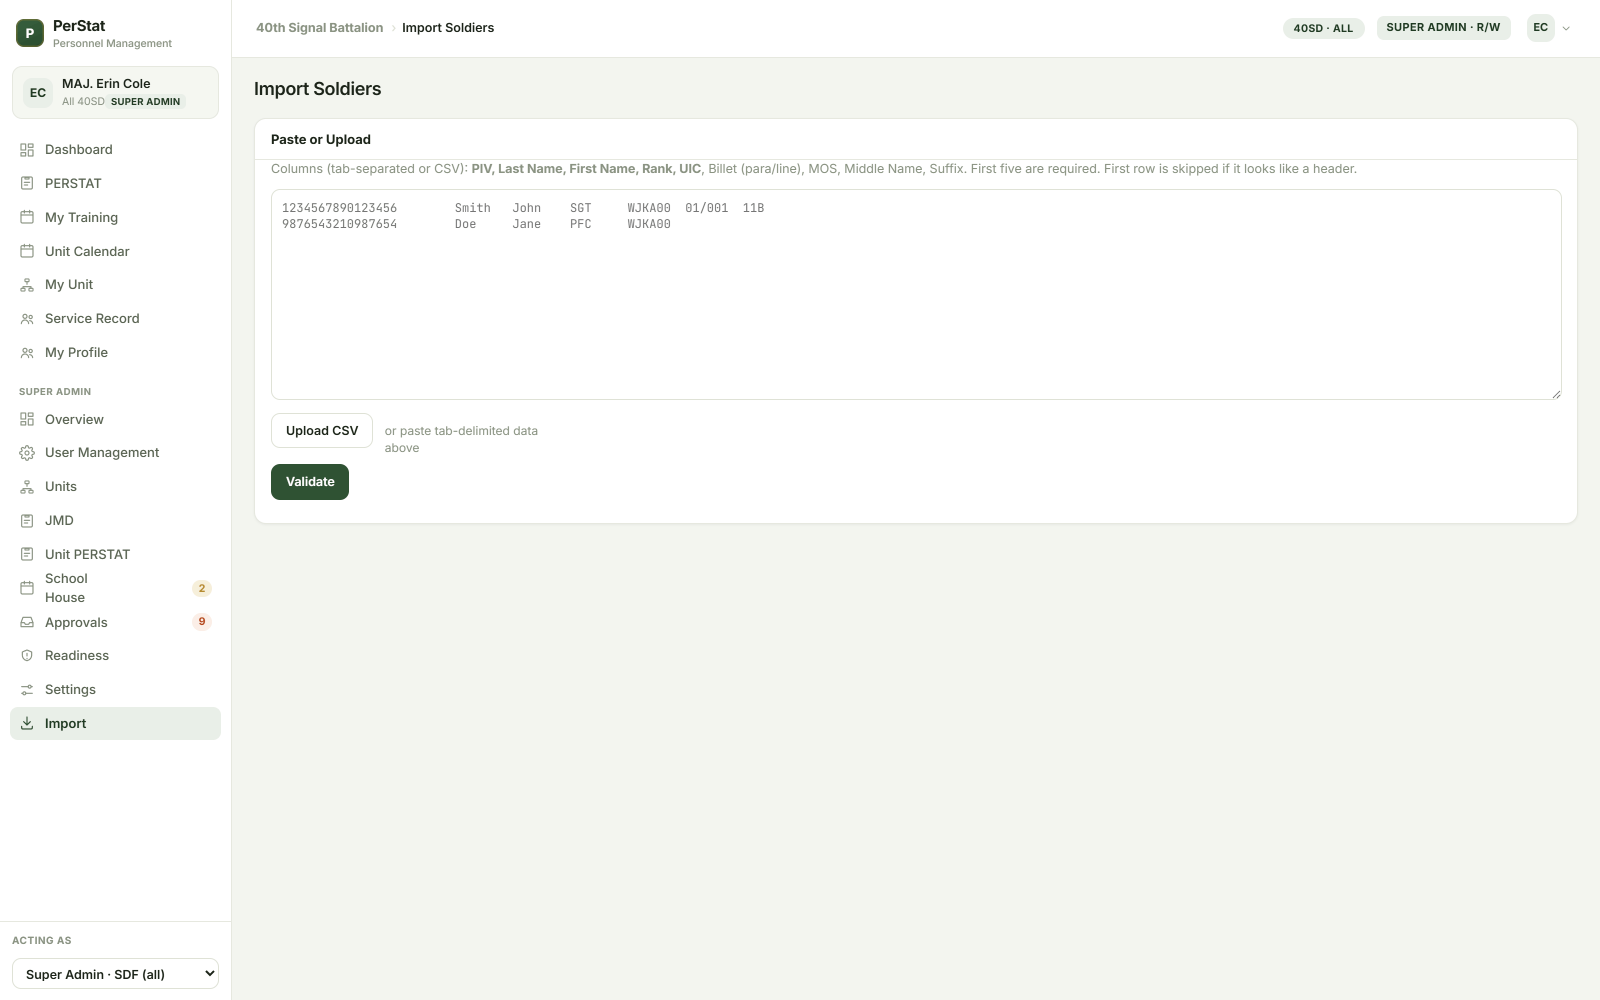Click the 40SD · ALL scope badge
The image size is (1600, 1000).
click(x=1323, y=28)
